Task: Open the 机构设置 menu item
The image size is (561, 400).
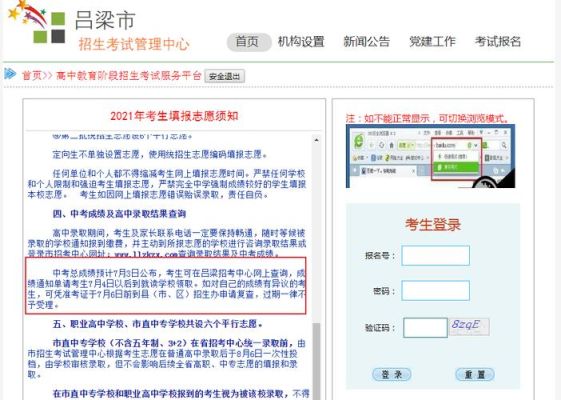Action: coord(301,42)
